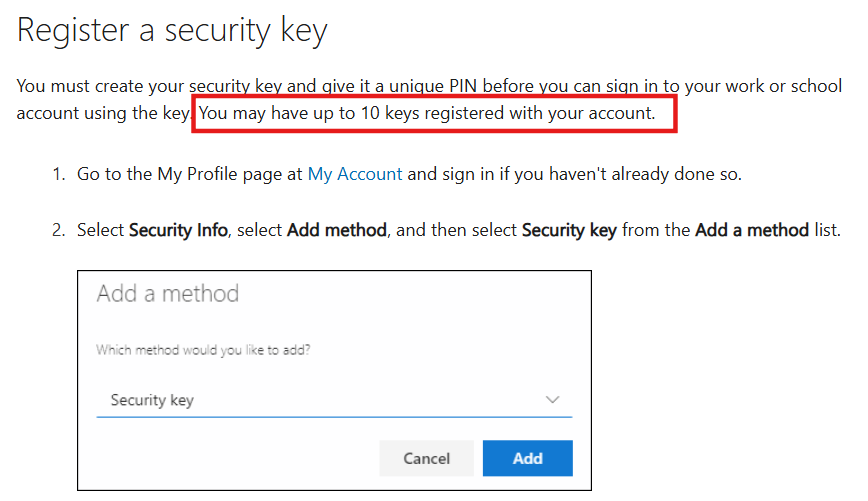Click the blue Add button

[527, 458]
